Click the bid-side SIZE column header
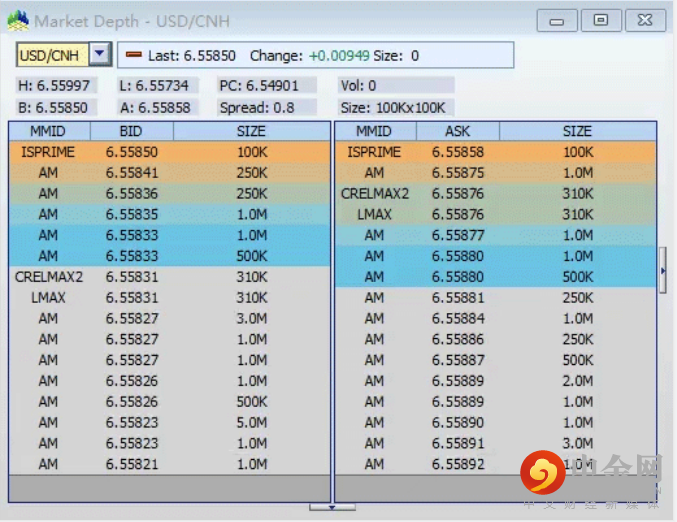This screenshot has width=677, height=522. click(251, 131)
